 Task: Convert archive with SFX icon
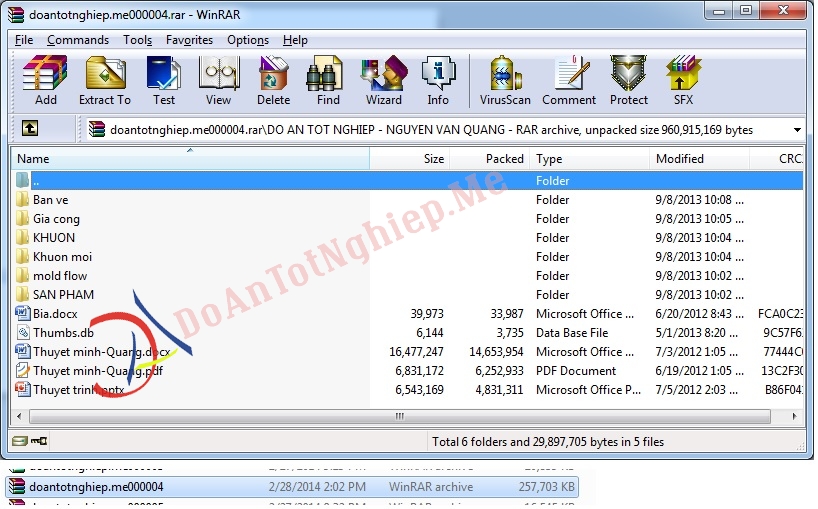683,80
